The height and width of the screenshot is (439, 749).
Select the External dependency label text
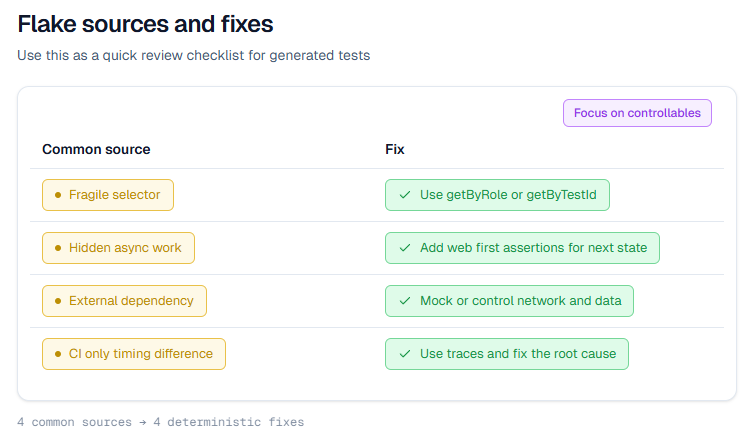pos(131,301)
